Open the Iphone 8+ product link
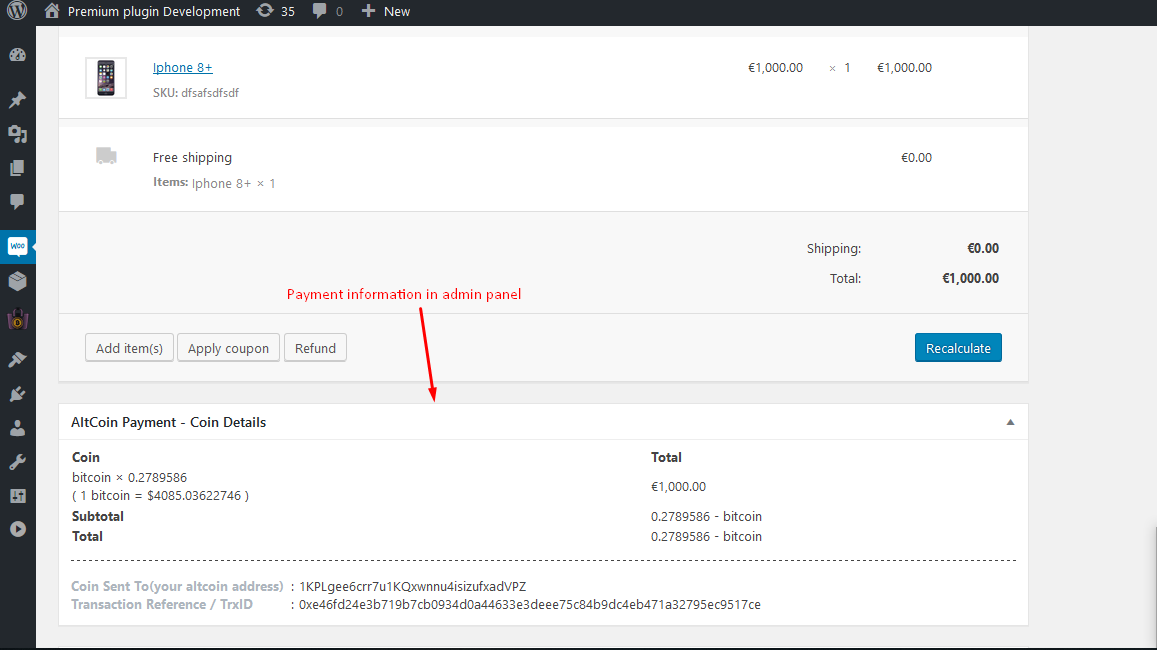 coord(182,68)
